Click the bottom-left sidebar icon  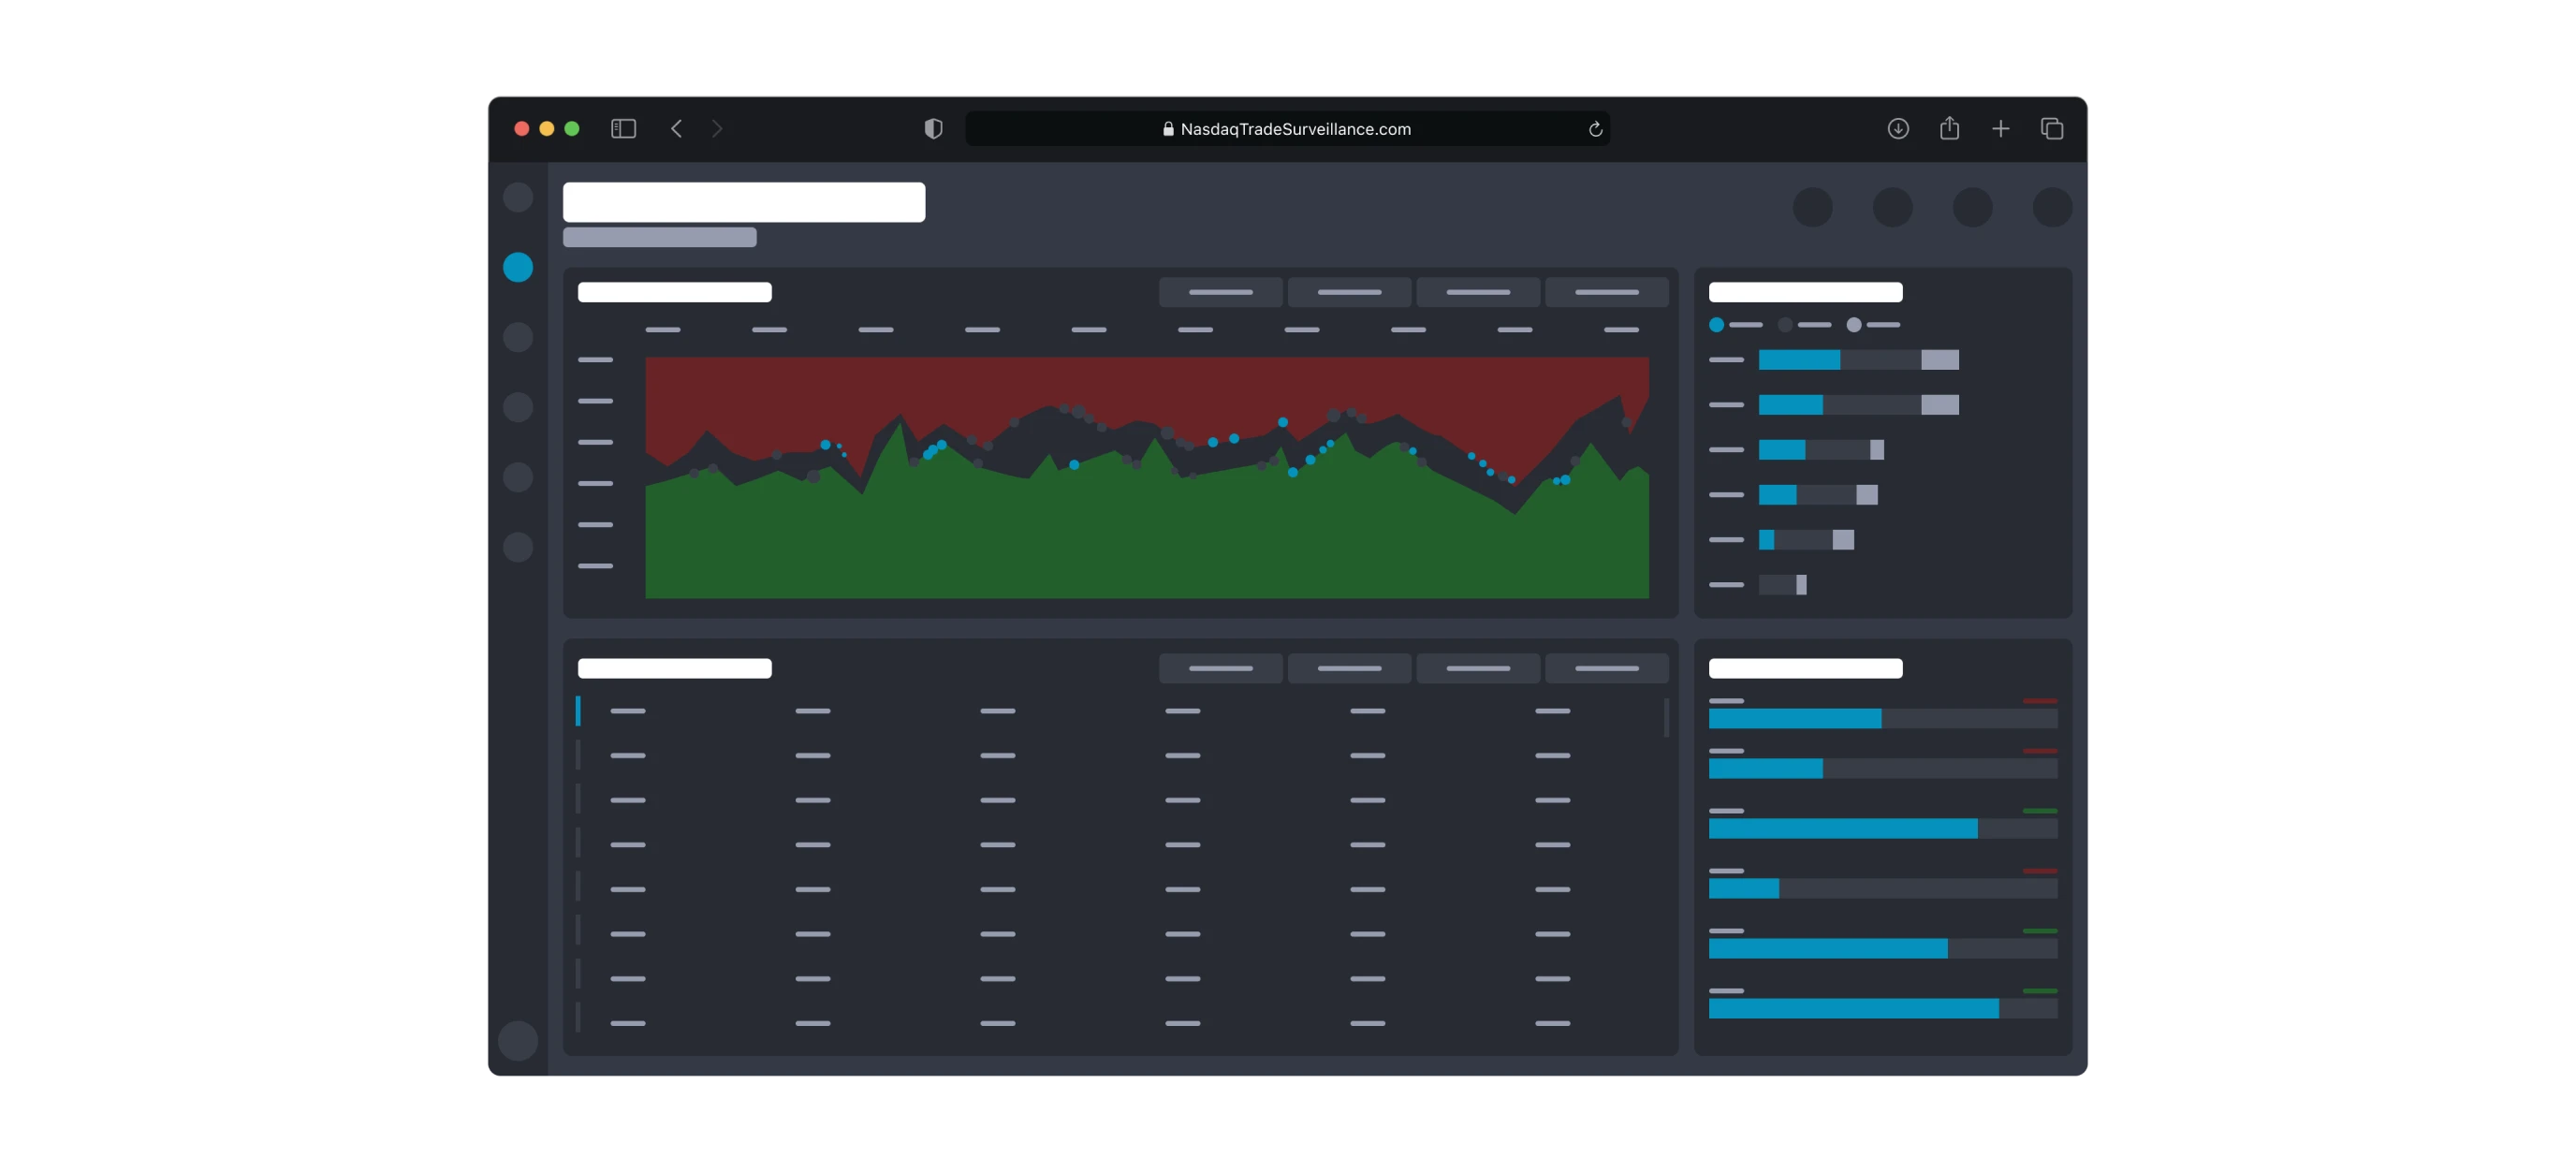(x=518, y=1040)
